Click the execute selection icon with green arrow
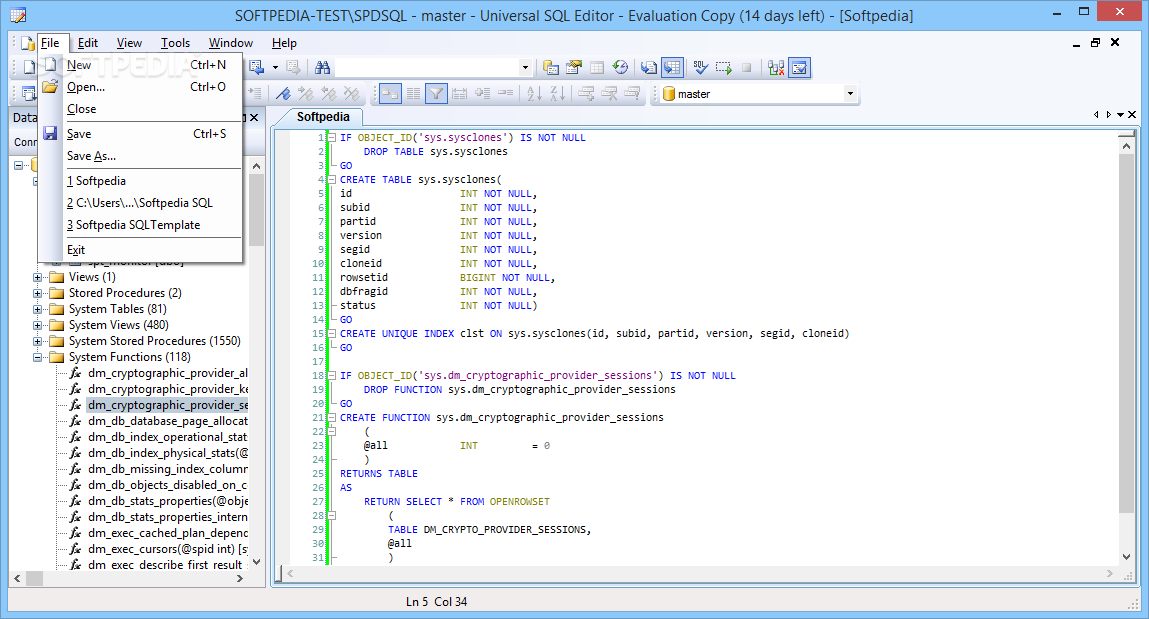This screenshot has width=1149, height=619. tap(724, 68)
